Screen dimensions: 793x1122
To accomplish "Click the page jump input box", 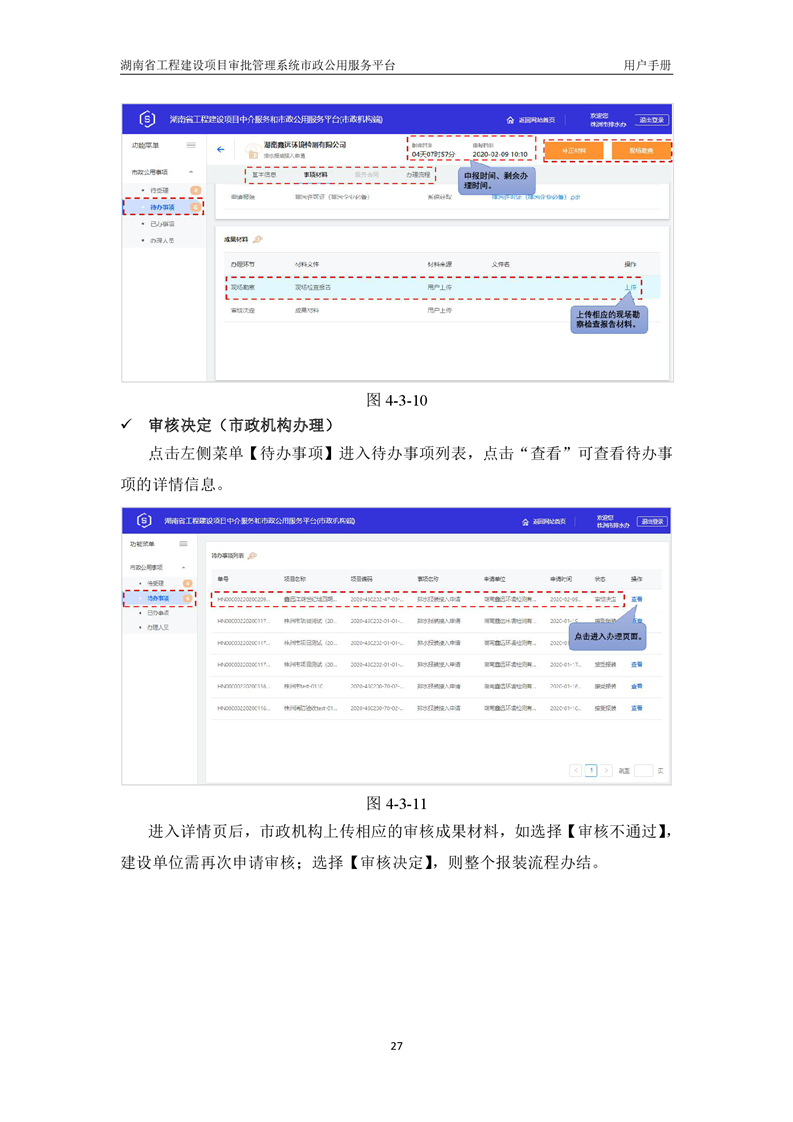I will point(643,771).
